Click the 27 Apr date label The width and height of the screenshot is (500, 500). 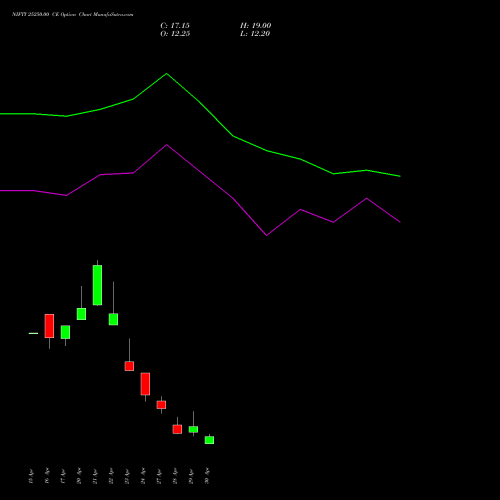(159, 476)
